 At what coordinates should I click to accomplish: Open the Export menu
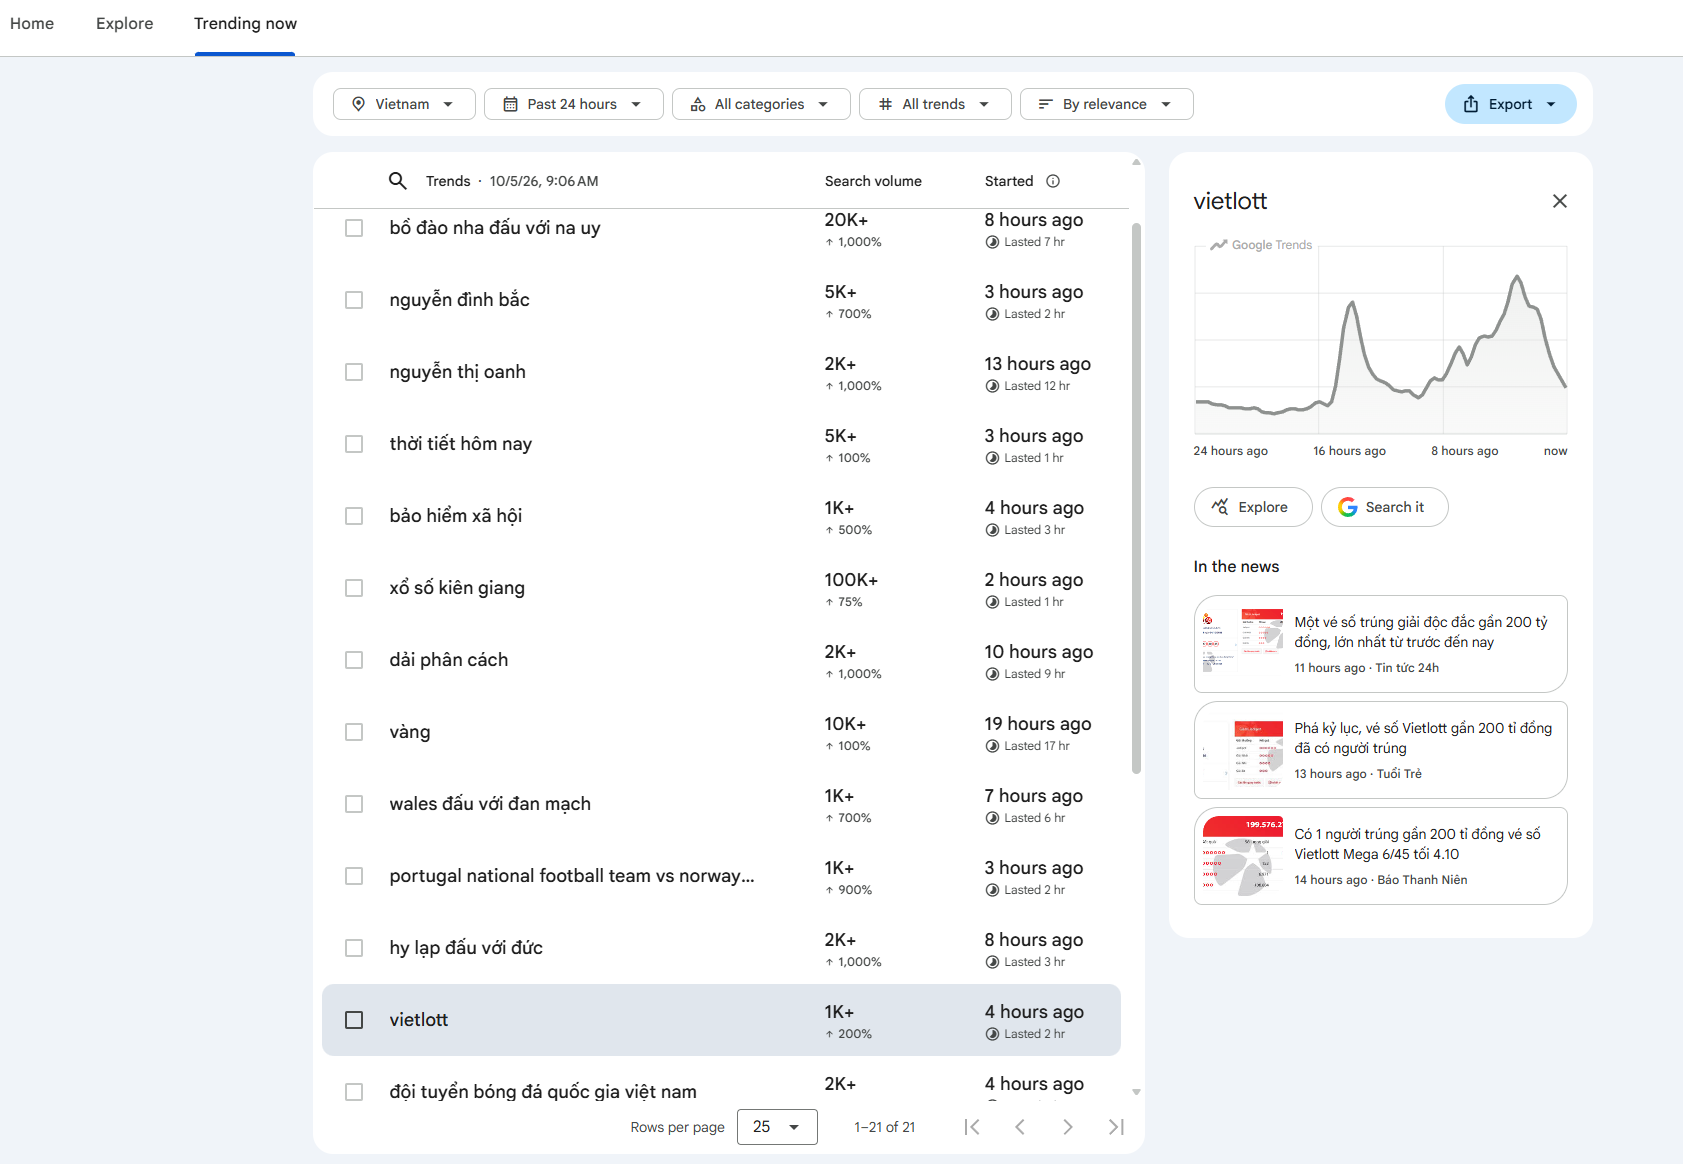click(1510, 104)
